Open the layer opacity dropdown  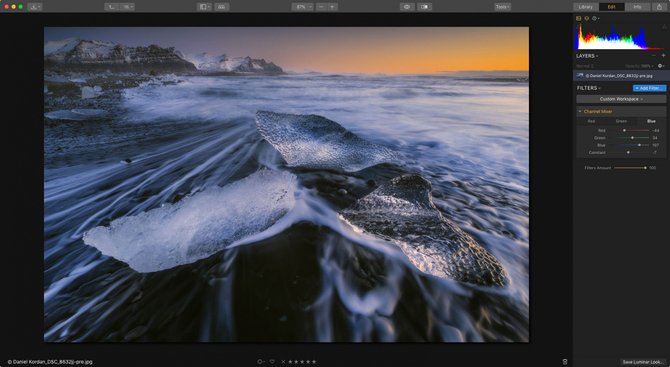(641, 66)
